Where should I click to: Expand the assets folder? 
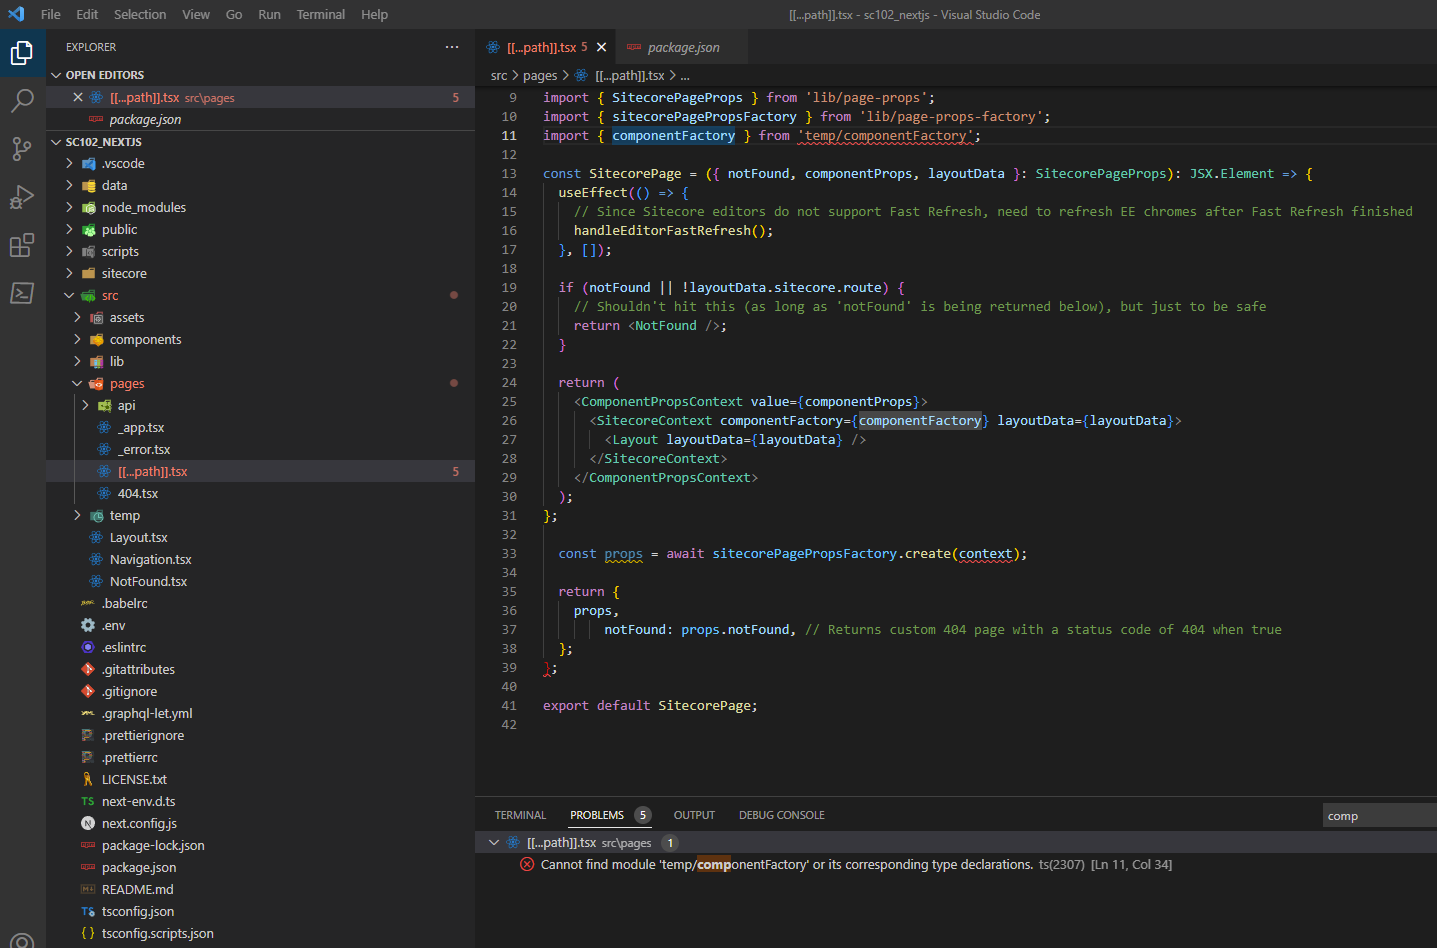pyautogui.click(x=260, y=317)
